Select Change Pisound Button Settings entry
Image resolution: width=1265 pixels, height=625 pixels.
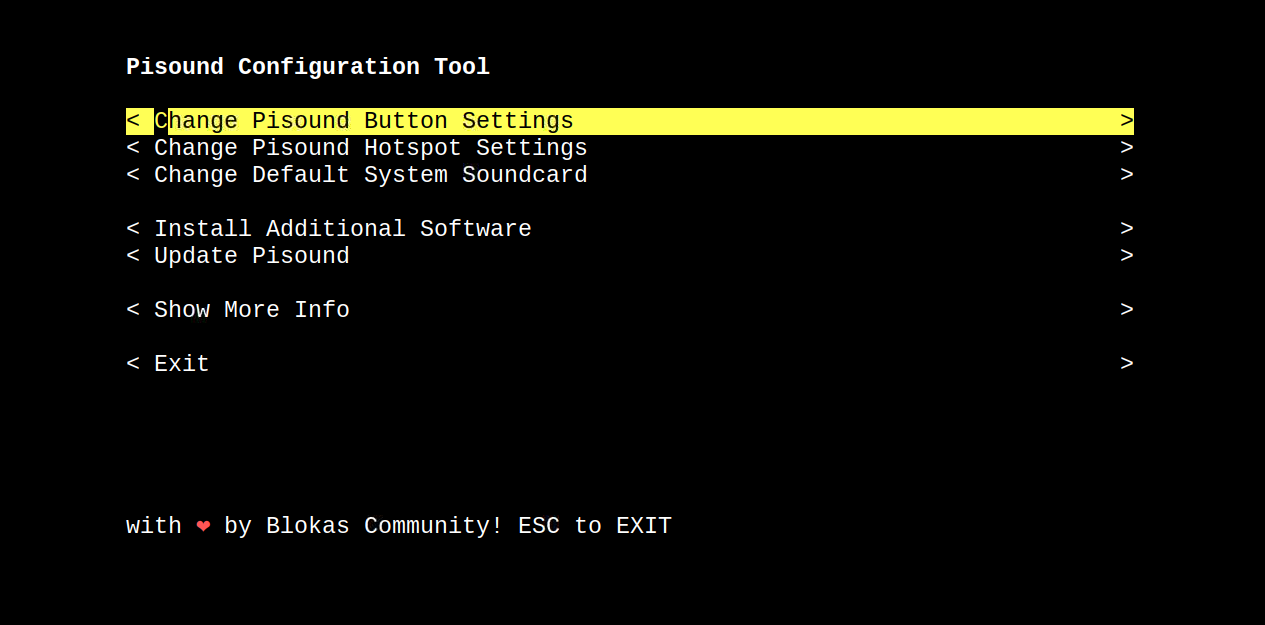coord(630,121)
